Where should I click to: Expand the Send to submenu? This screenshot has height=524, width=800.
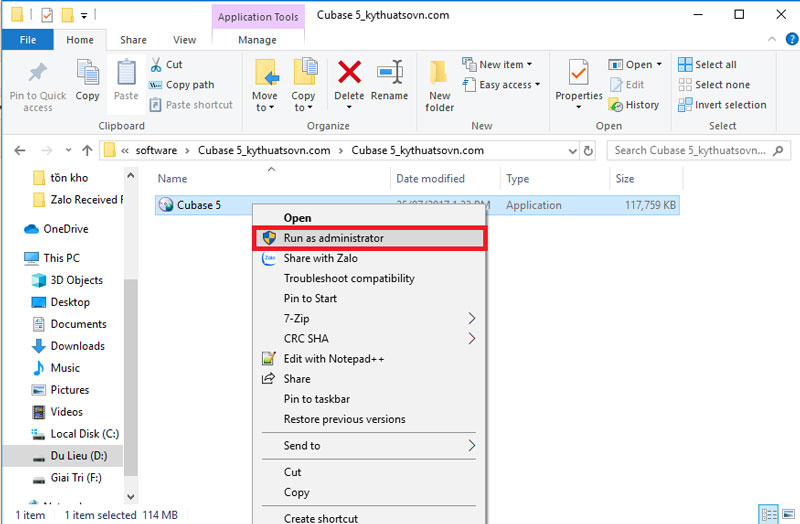tap(370, 445)
